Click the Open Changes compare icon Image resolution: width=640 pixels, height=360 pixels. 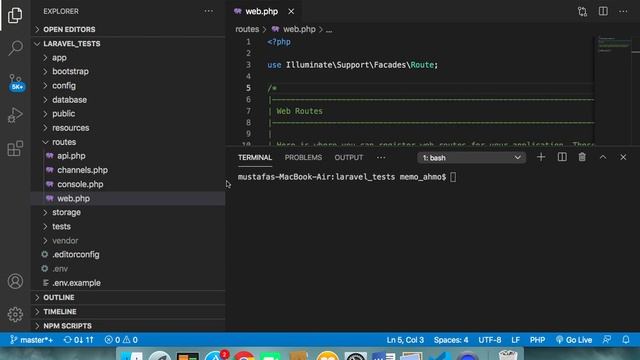(582, 11)
